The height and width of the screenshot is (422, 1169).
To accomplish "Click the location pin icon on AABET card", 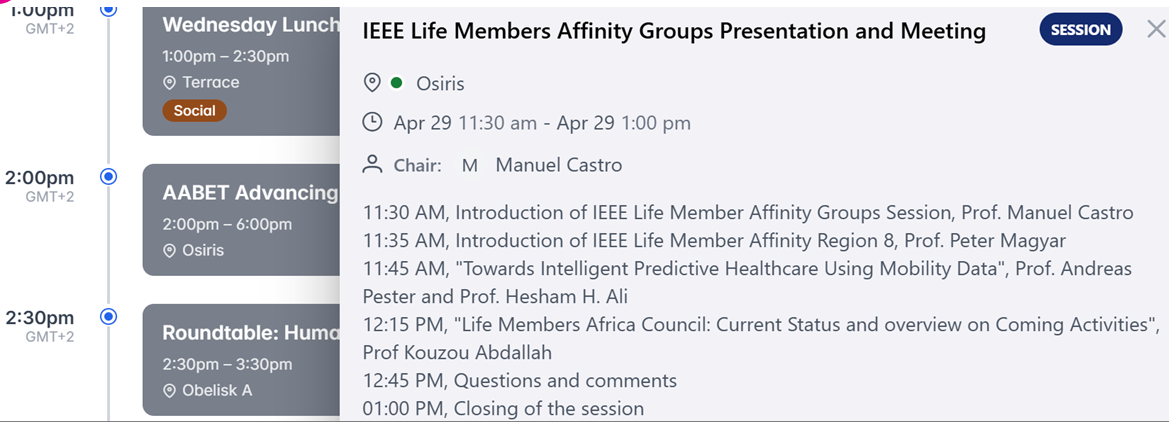I will (x=170, y=251).
